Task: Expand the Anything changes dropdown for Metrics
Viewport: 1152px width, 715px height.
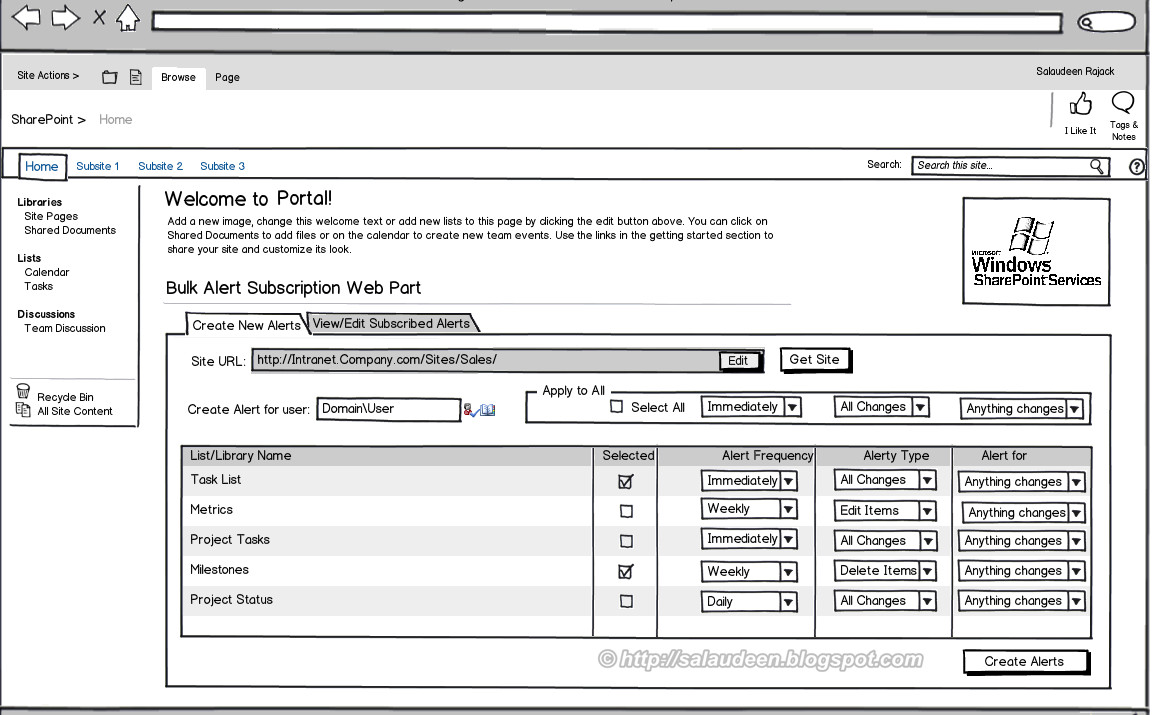Action: (1076, 512)
